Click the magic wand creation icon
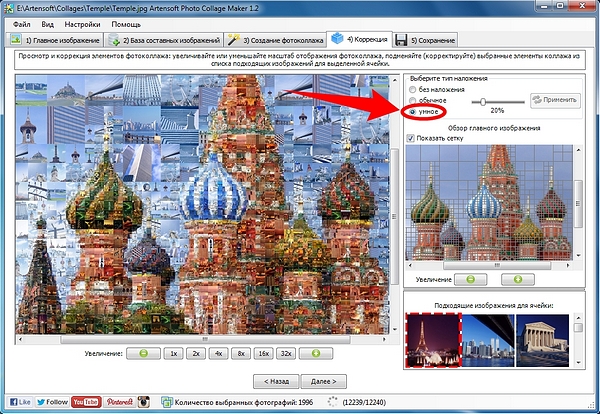Image resolution: width=600 pixels, height=414 pixels. 233,39
